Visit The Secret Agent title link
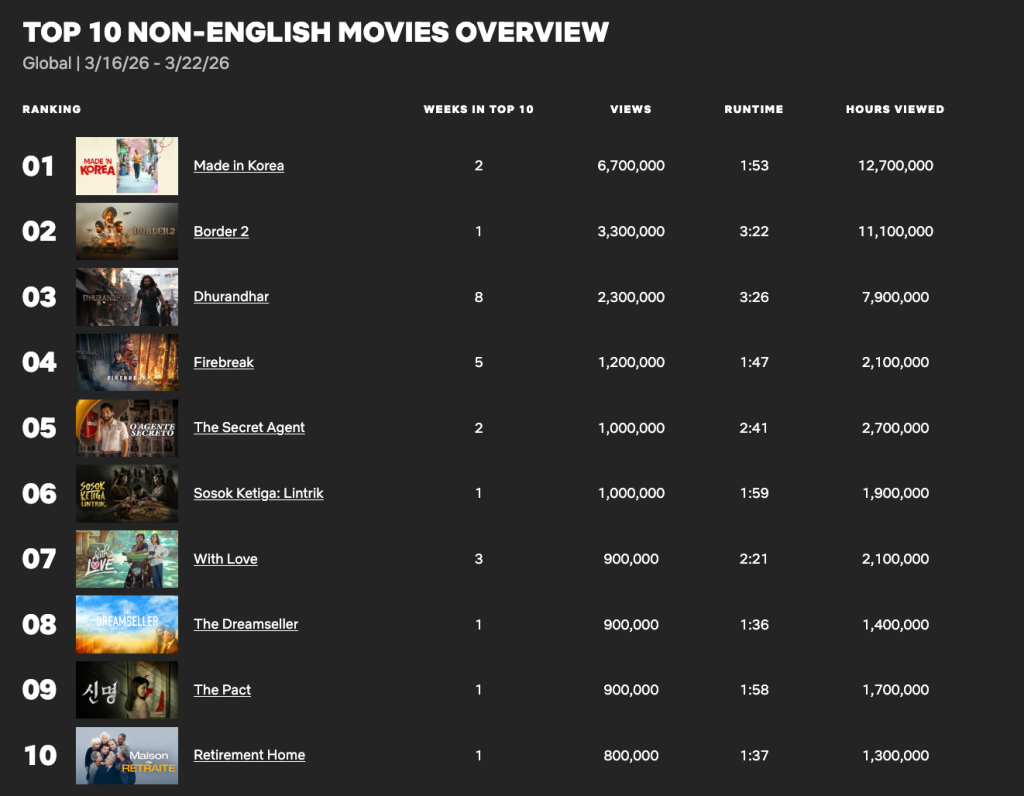The image size is (1024, 796). [x=249, y=428]
